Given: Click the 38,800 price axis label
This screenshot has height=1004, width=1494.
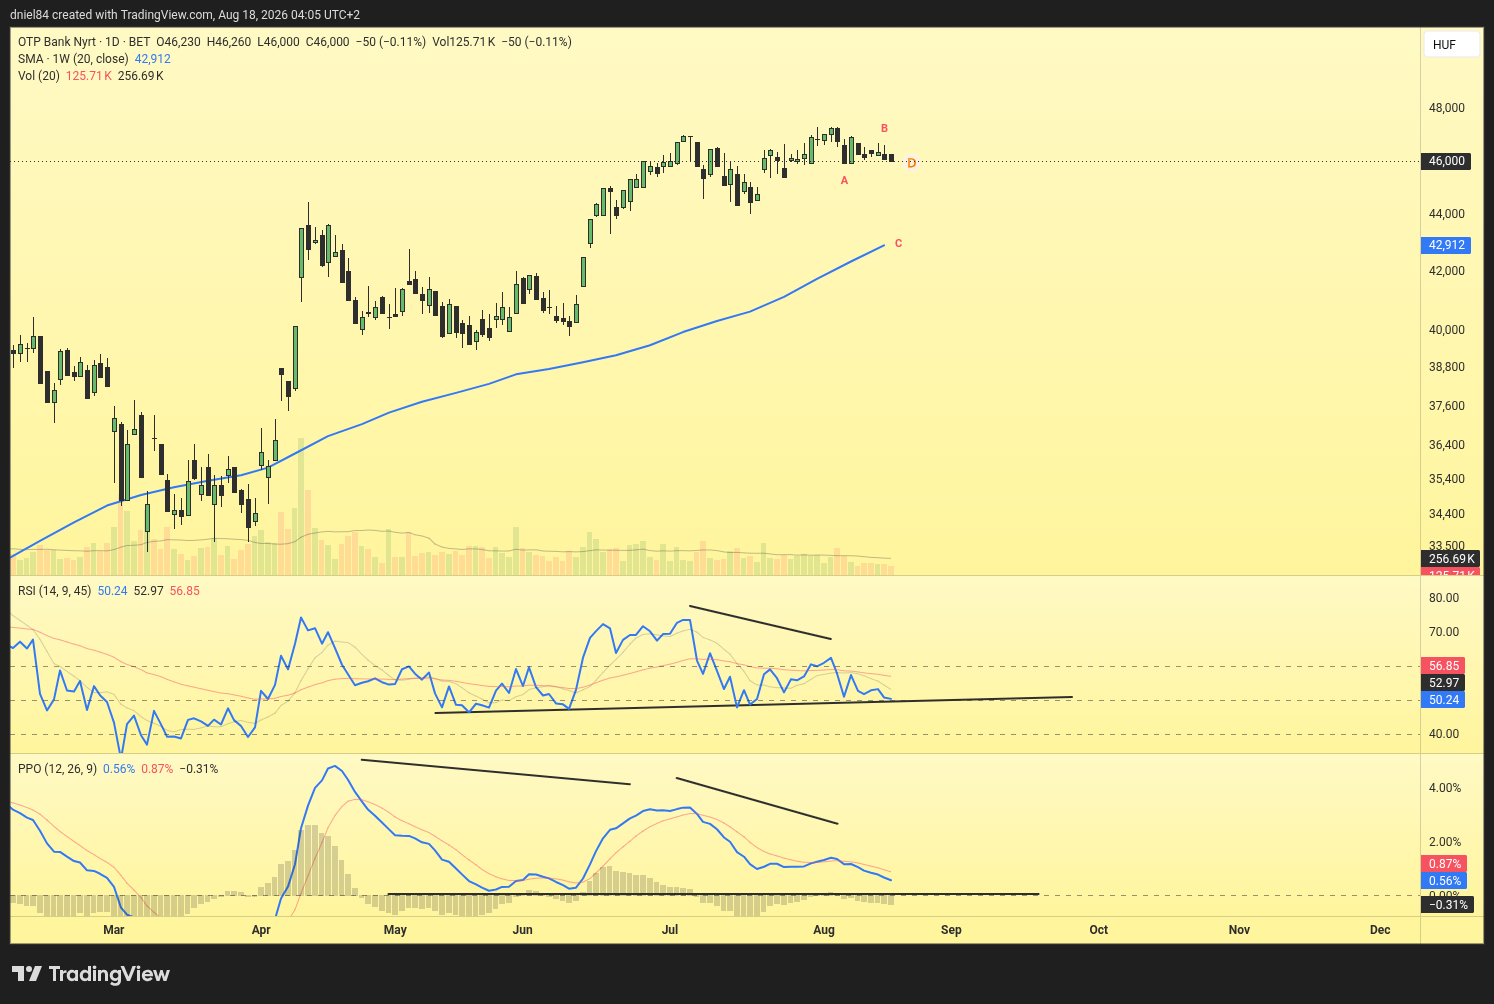Looking at the screenshot, I should pos(1446,367).
